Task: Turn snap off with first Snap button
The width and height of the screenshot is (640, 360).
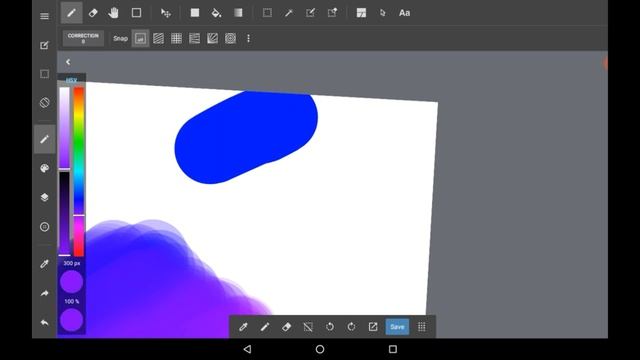Action: point(140,38)
